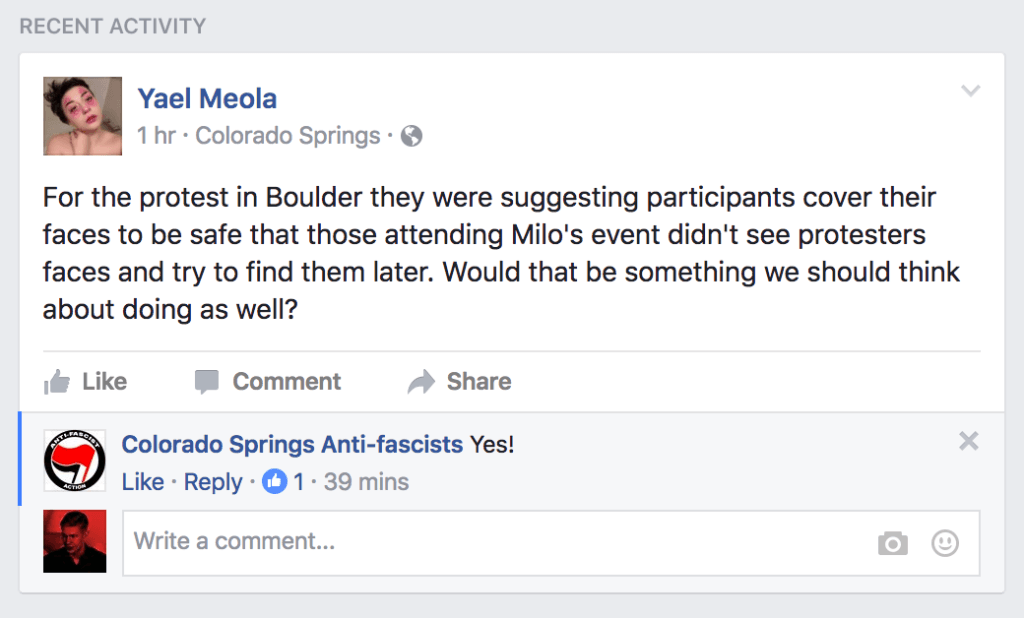Click the Write a comment input field

(551, 543)
